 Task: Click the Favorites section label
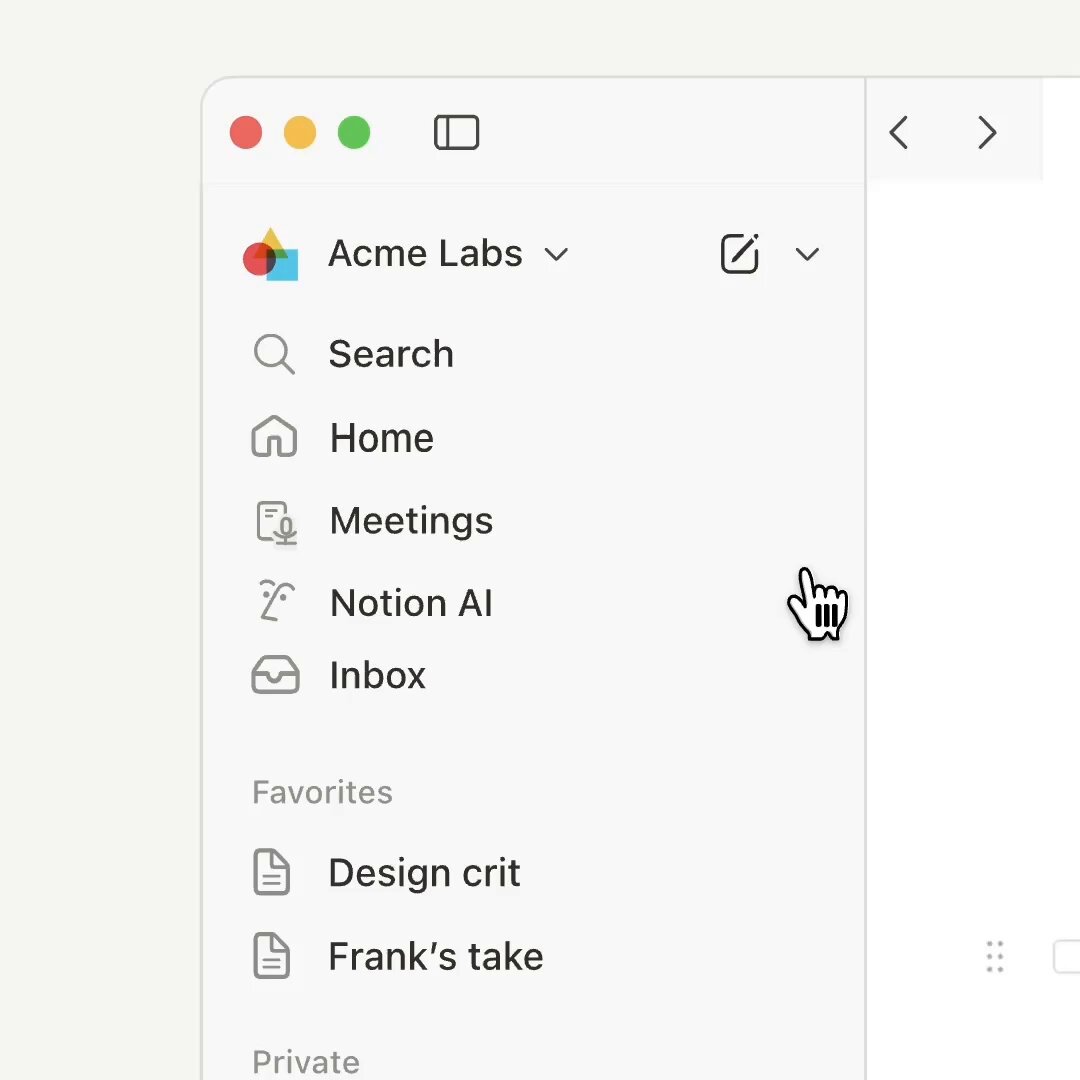(x=322, y=792)
